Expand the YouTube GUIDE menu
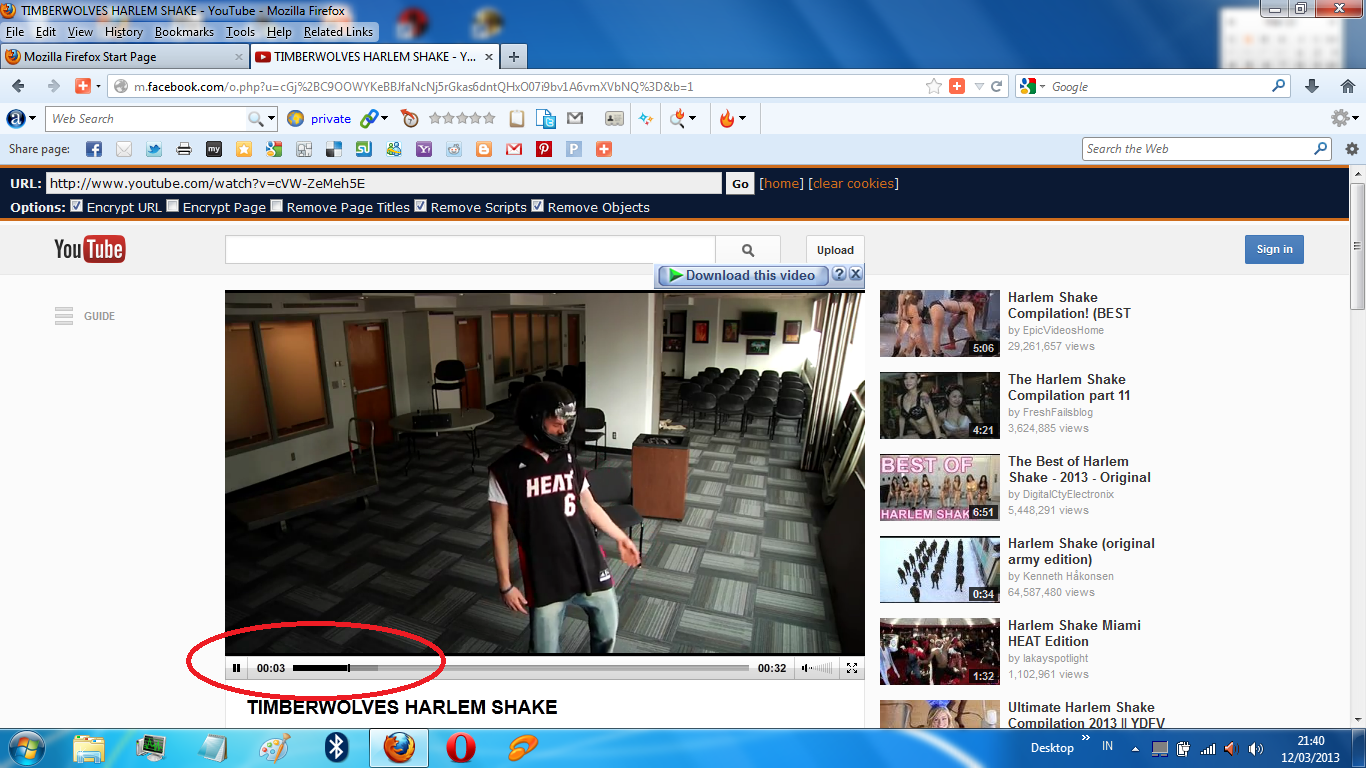This screenshot has width=1366, height=768. (85, 316)
